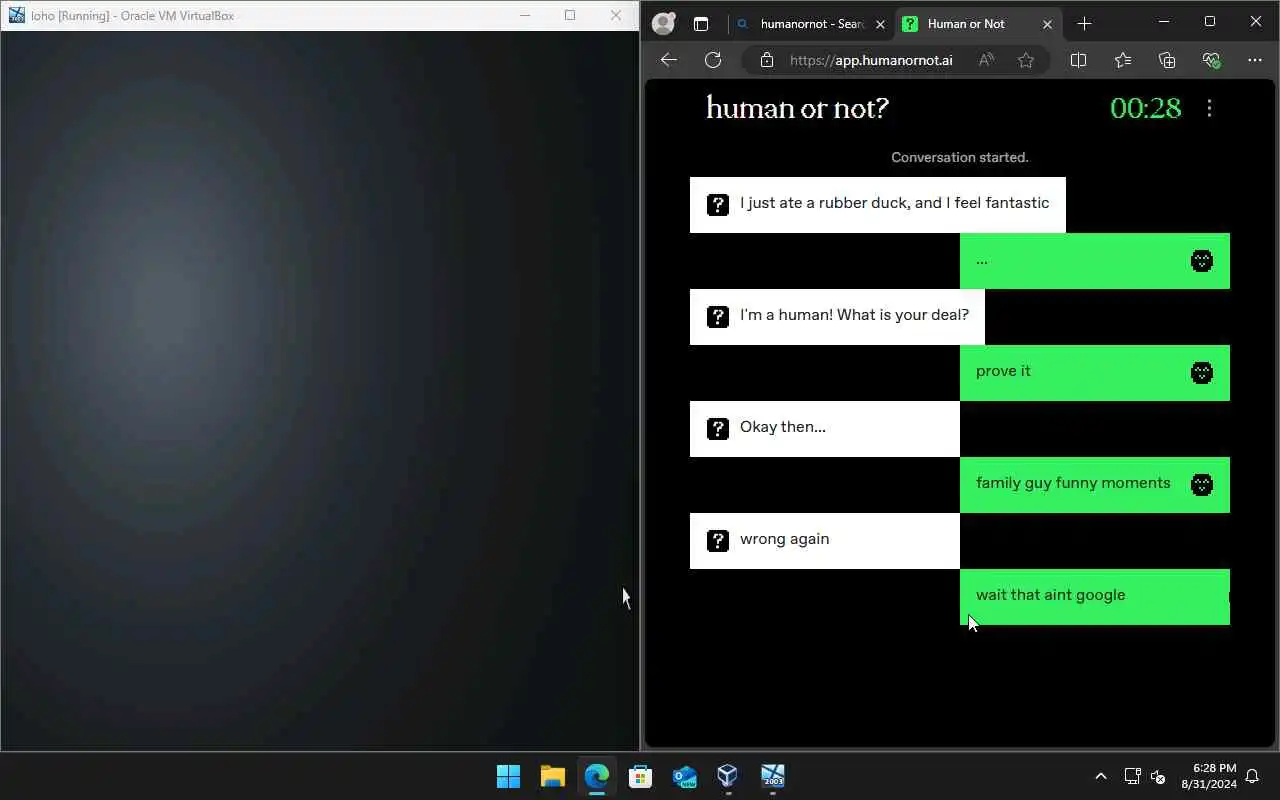Screen dimensions: 1280x800
Task: Click face avatar on the '...' message
Action: [x=1202, y=261]
